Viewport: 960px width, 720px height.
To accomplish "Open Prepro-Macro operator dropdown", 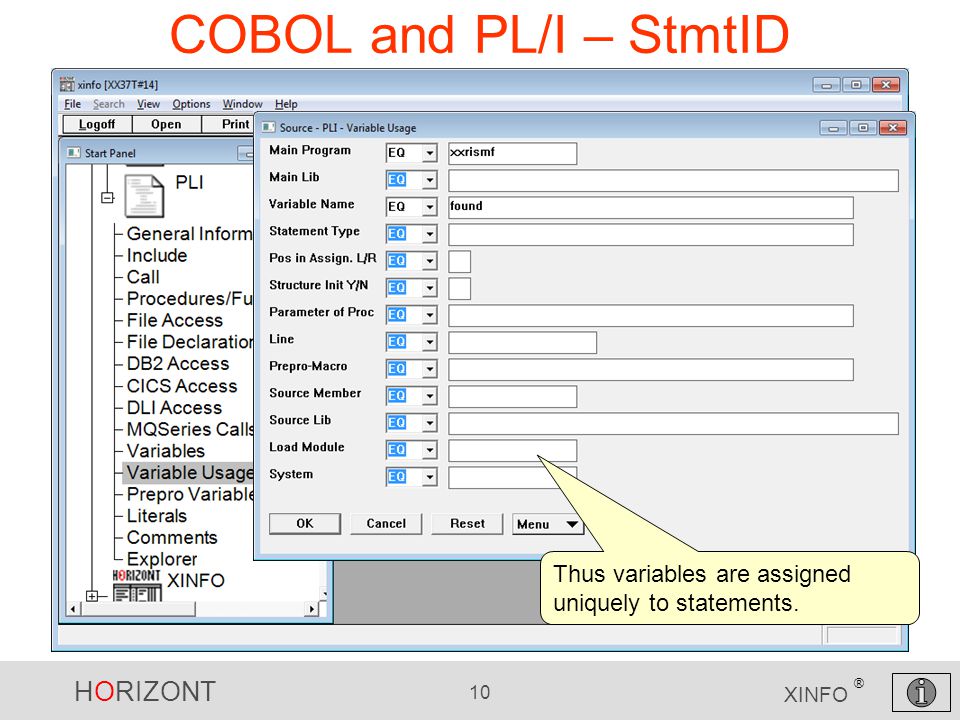I will [430, 369].
